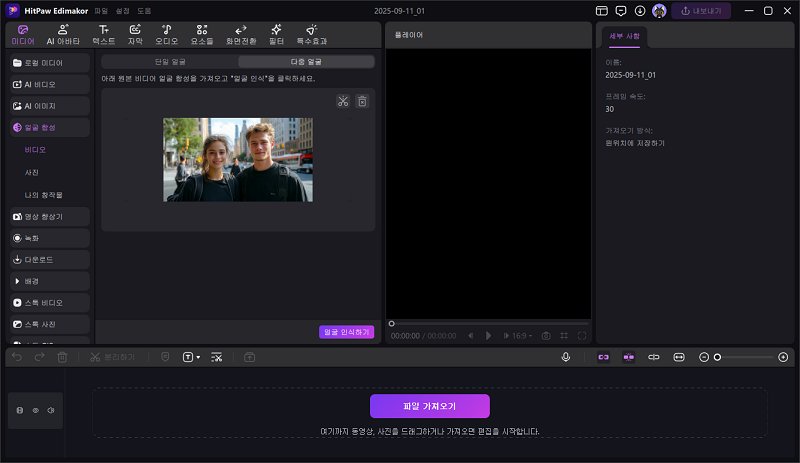Open the 도움 (Help) menu

tap(144, 11)
